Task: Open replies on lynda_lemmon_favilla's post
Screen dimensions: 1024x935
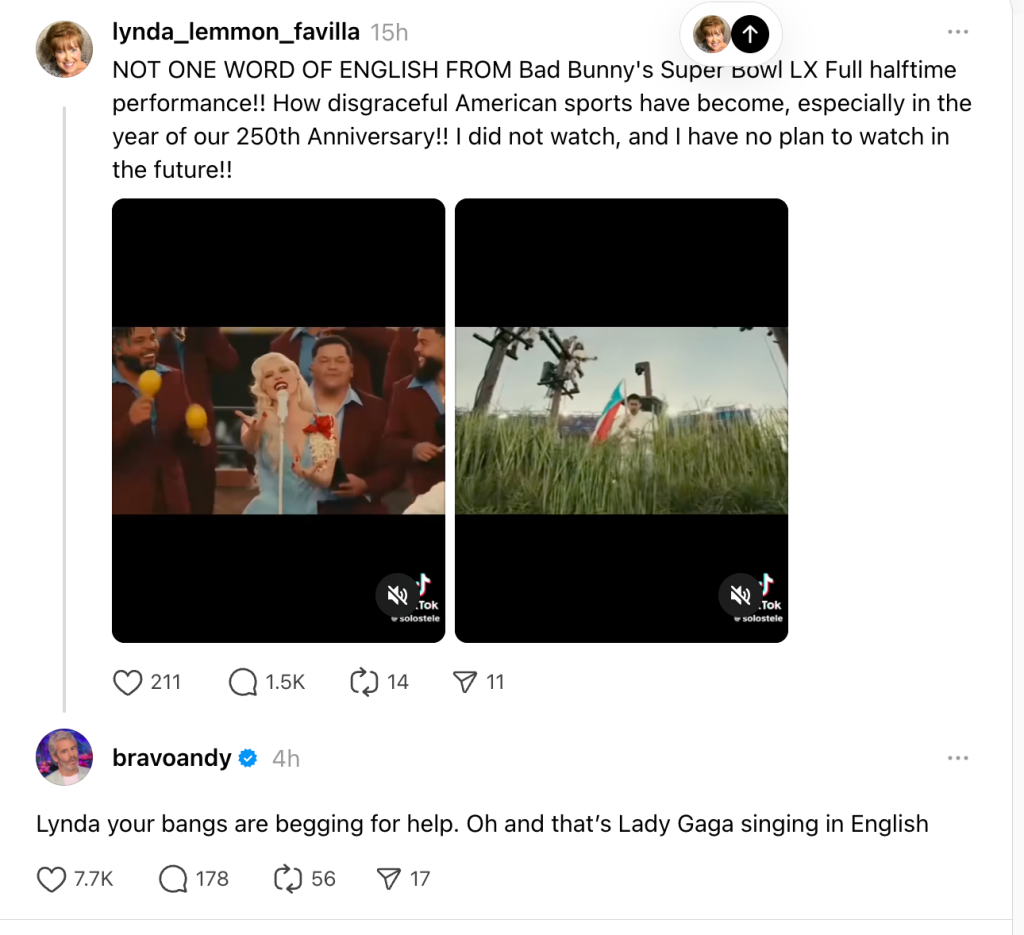Action: [243, 682]
